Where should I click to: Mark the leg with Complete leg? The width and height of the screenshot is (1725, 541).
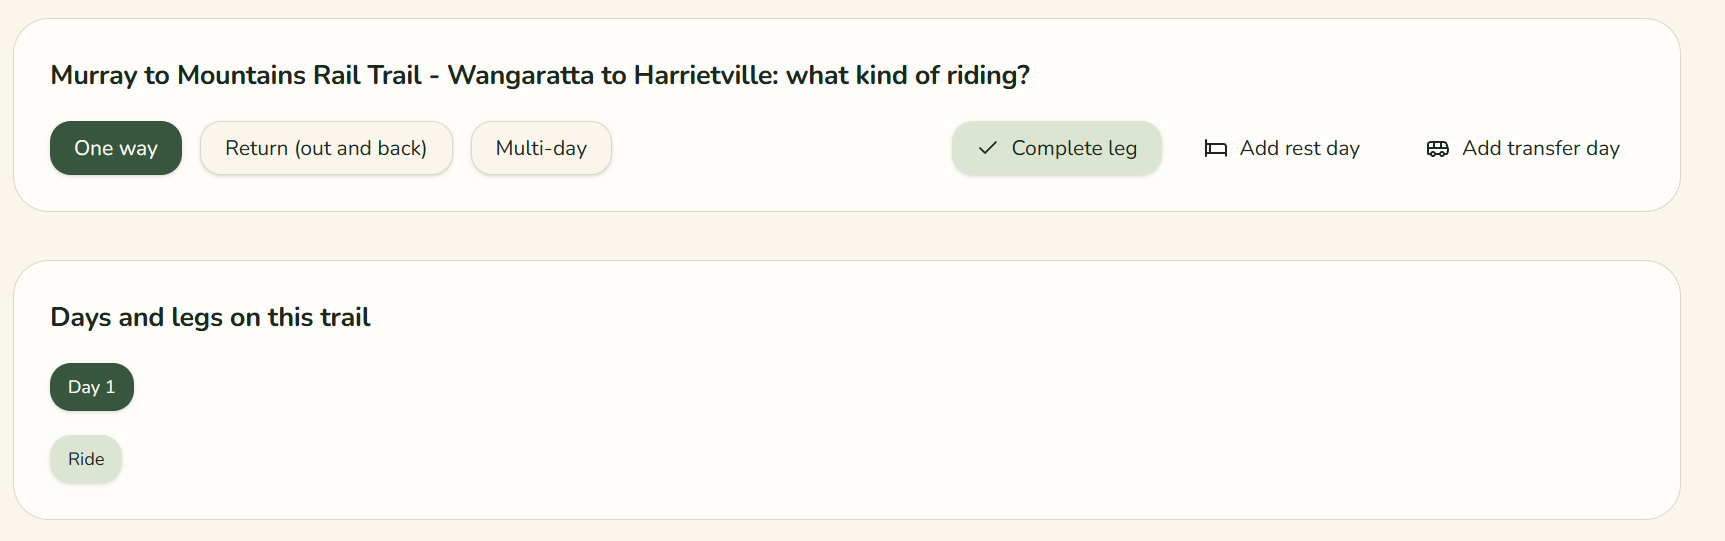1057,148
